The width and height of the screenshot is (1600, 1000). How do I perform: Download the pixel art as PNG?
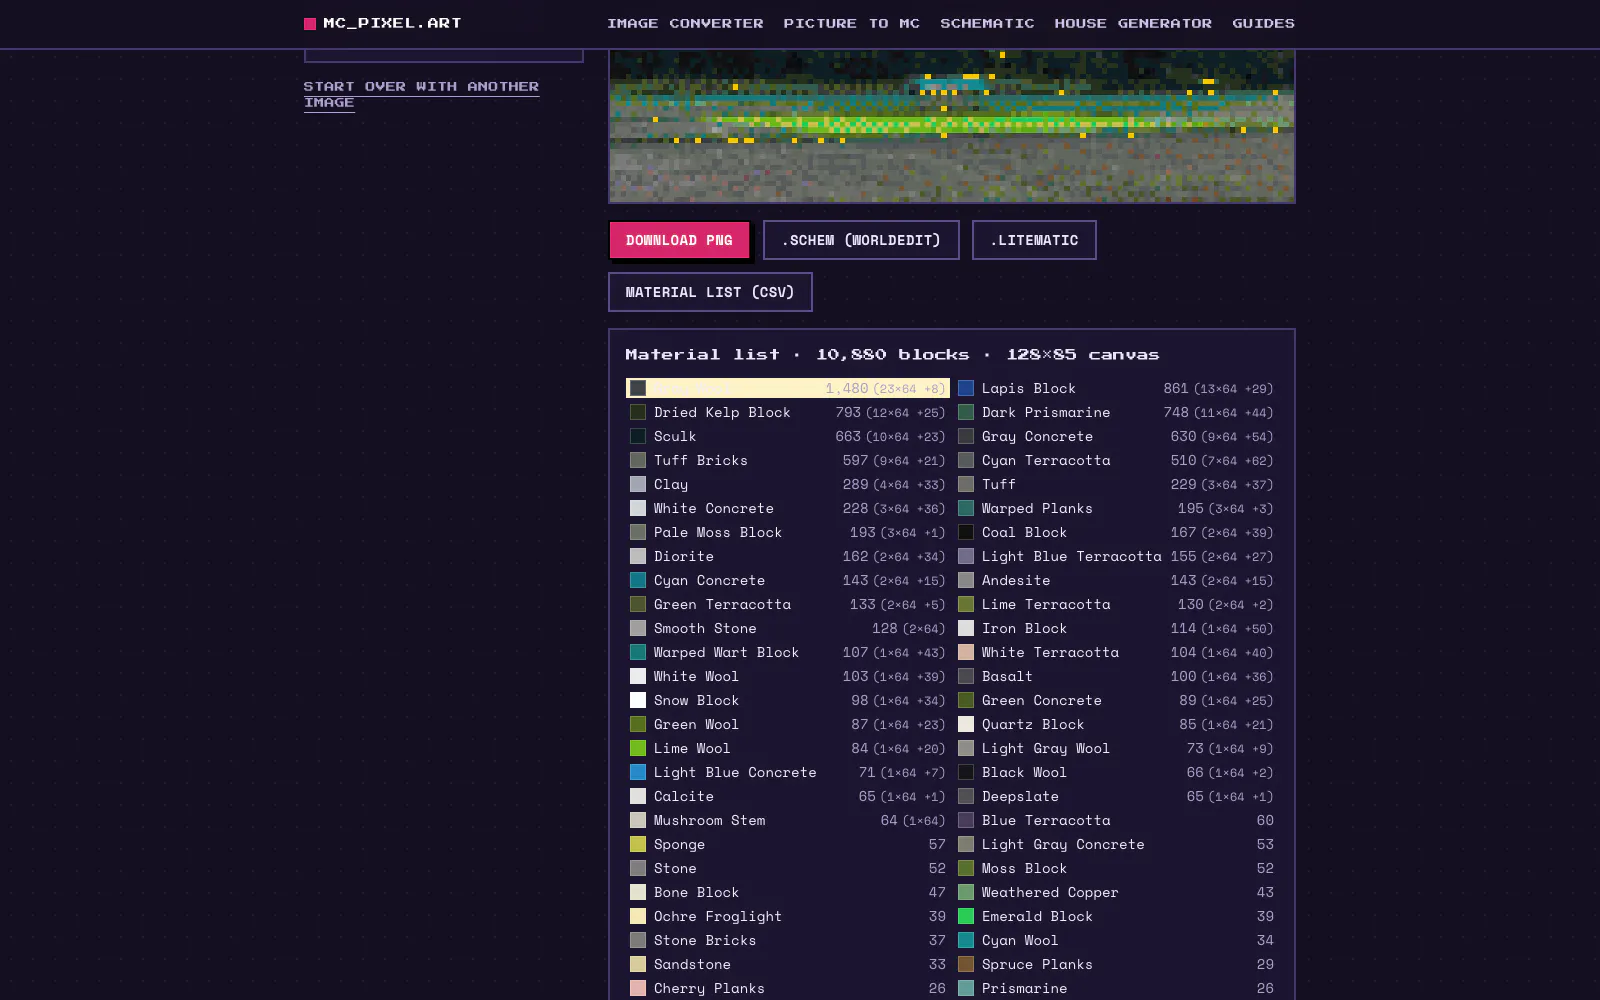point(679,240)
